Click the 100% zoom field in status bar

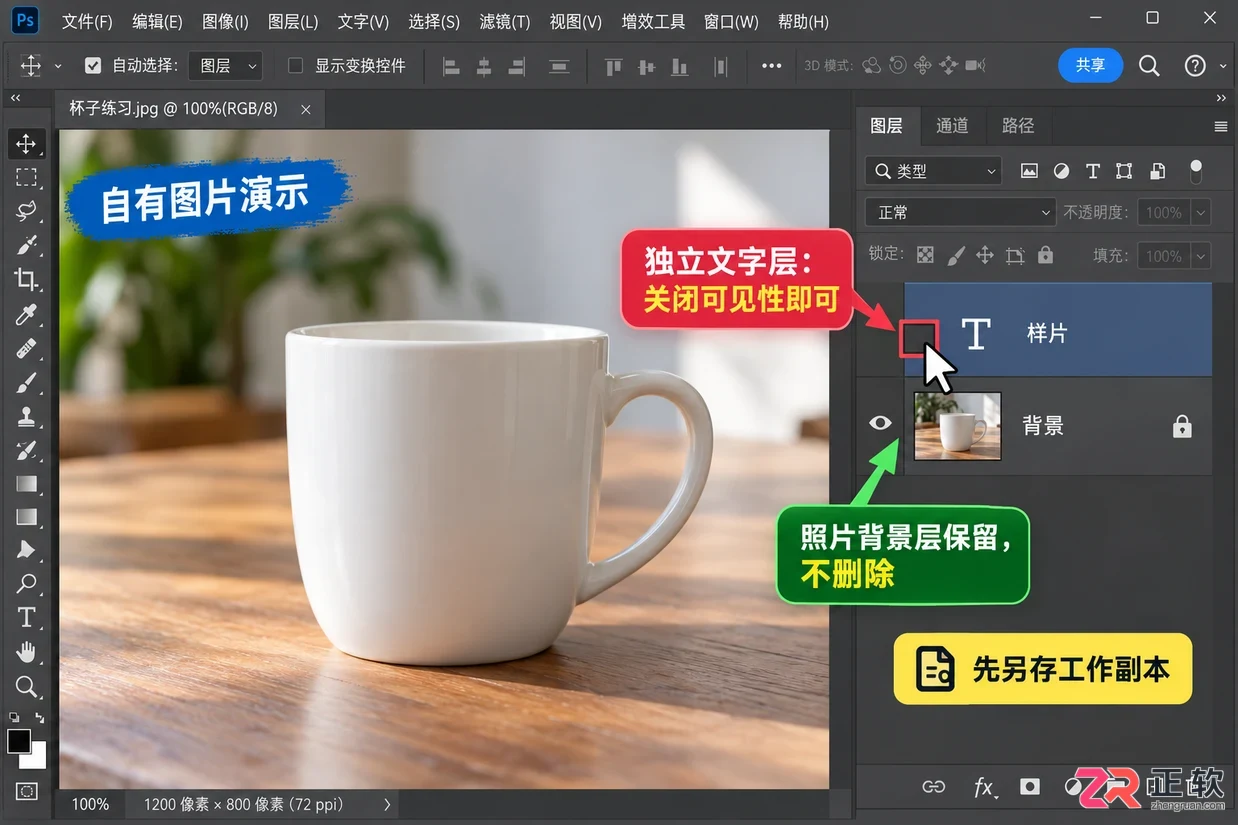coord(90,804)
